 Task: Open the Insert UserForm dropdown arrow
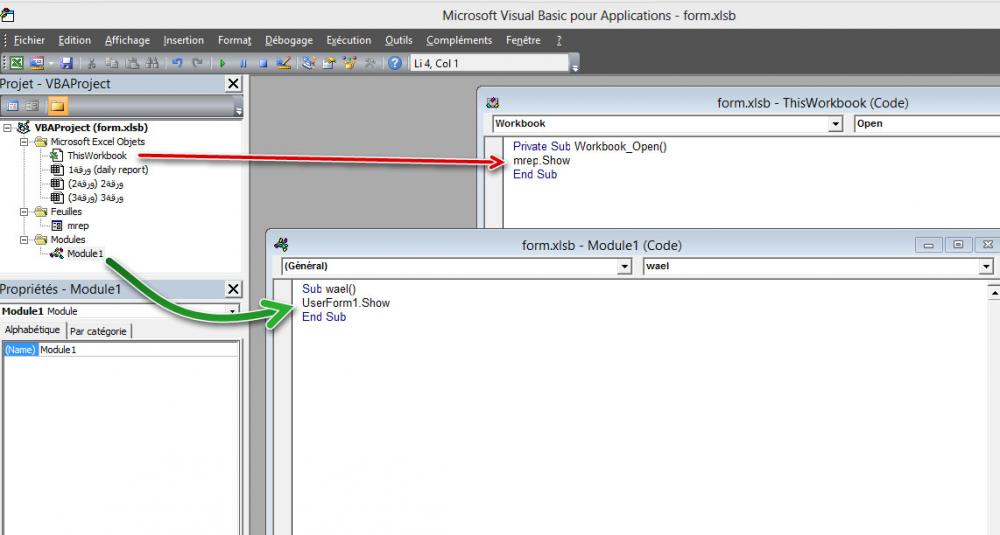click(x=50, y=63)
